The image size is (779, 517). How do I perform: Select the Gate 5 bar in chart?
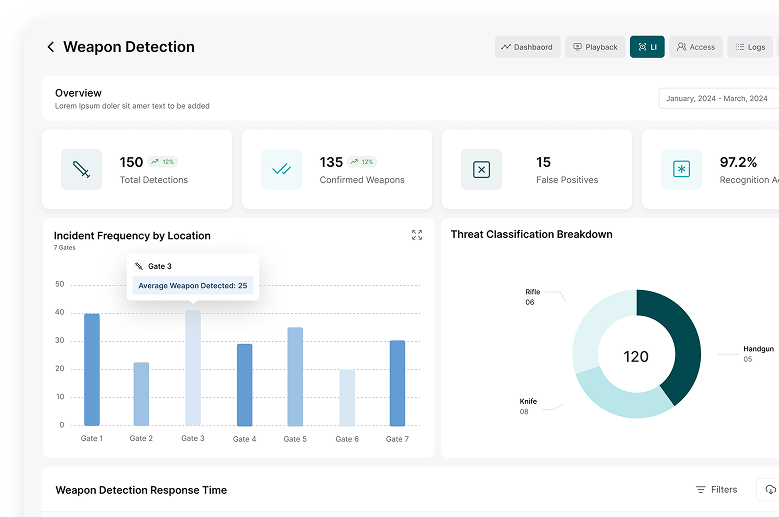point(295,376)
